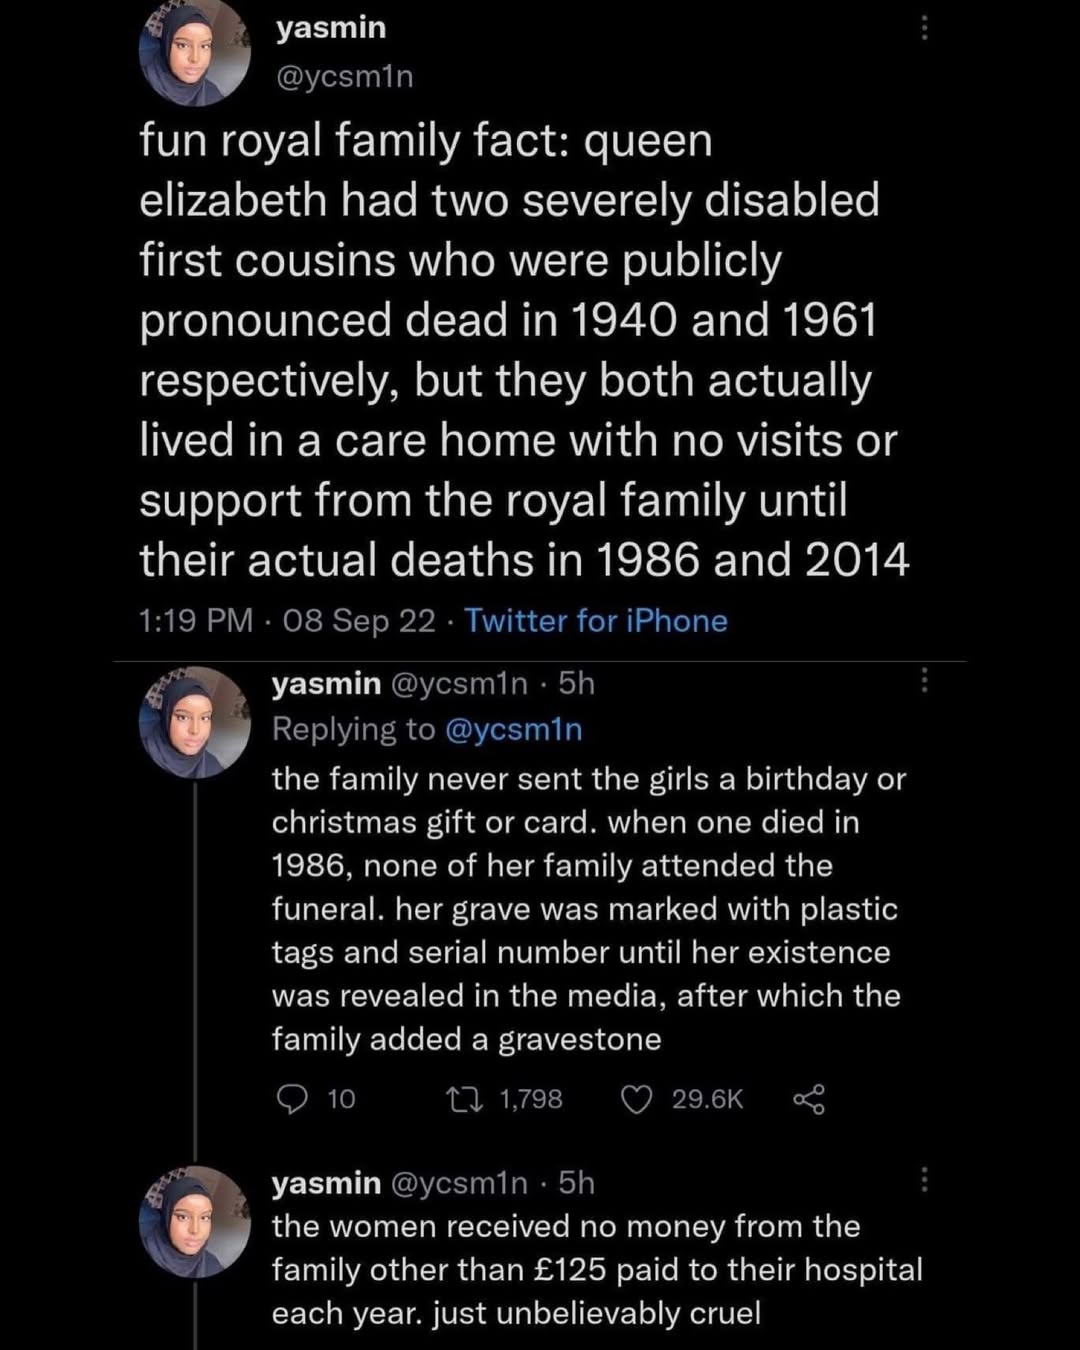Click the 5h timestamp on the gravestone reply
The image size is (1080, 1350).
pos(578,684)
